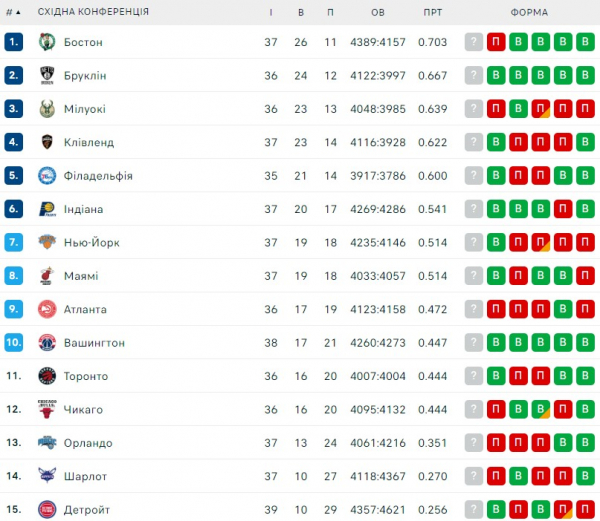Click the Atlanta Hawks team logo
The width and height of the screenshot is (600, 521).
[46, 309]
